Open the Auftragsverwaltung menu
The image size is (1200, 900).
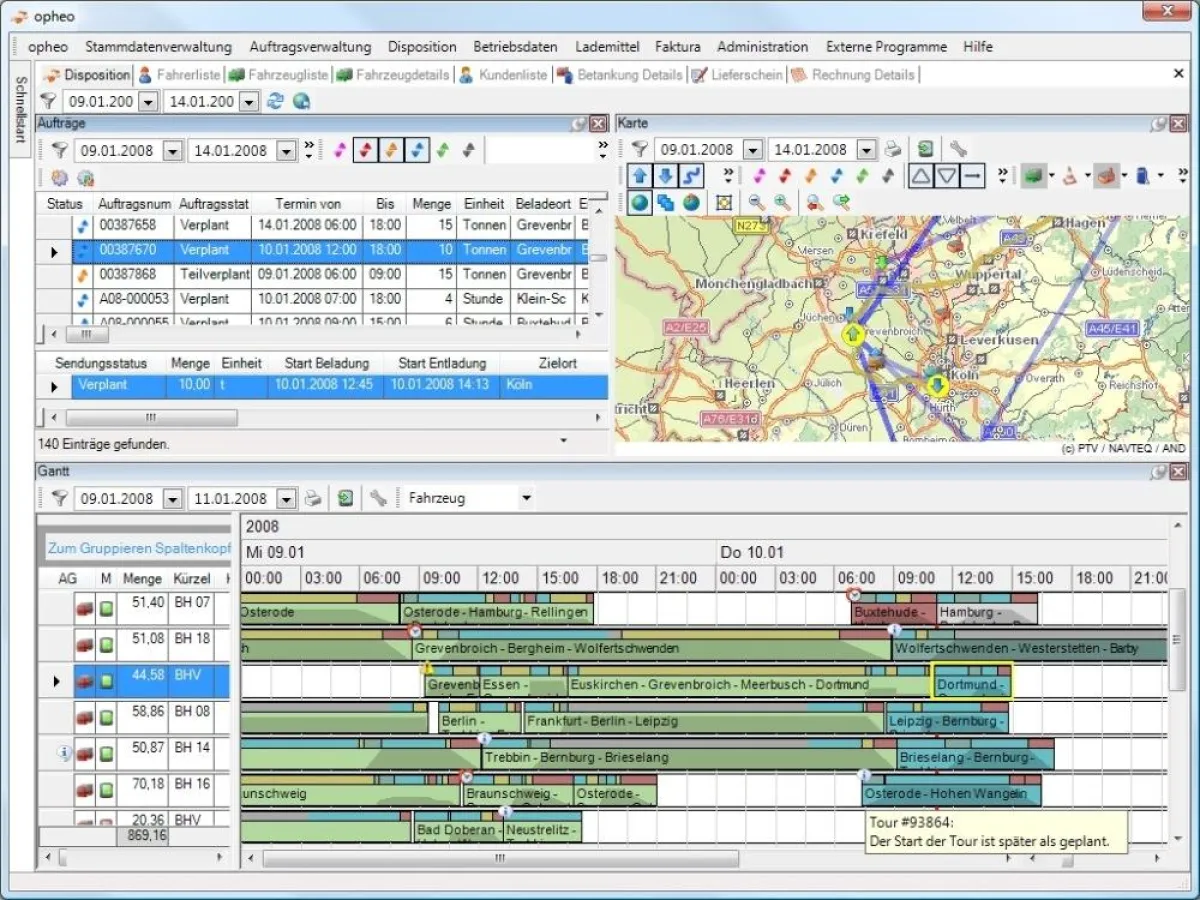tap(310, 47)
